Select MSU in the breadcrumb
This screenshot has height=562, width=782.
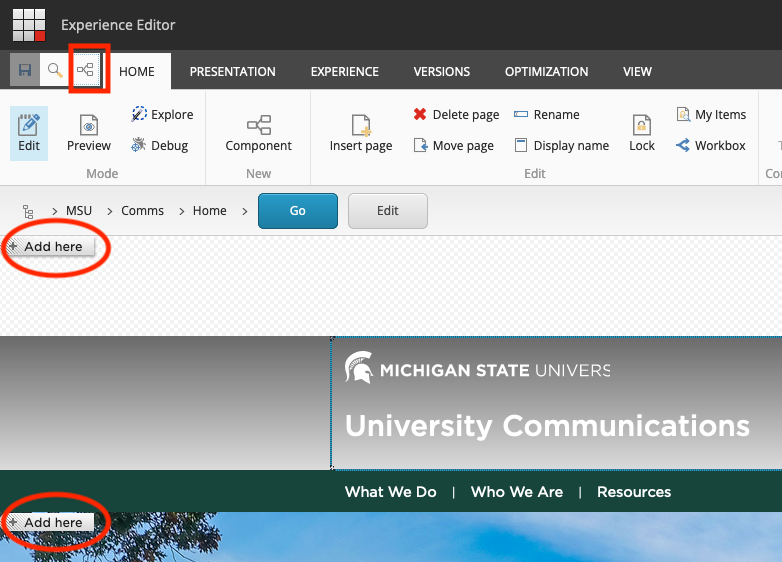[x=79, y=210]
